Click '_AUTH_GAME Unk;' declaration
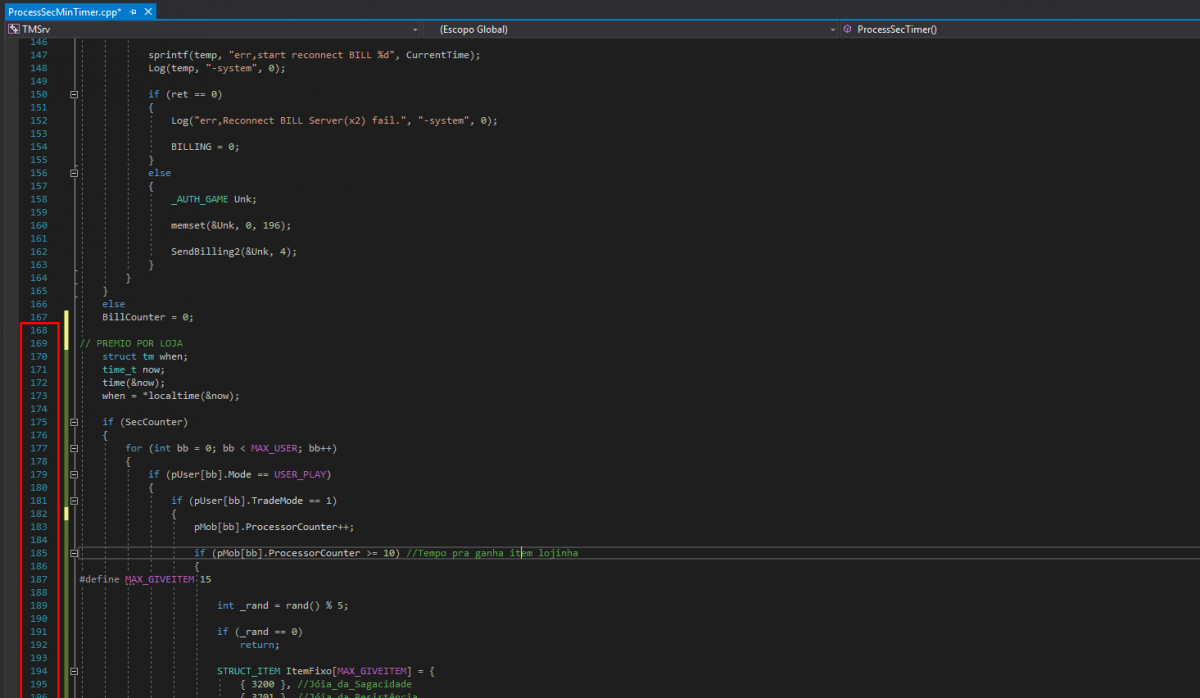Viewport: 1200px width, 698px height. tap(214, 199)
